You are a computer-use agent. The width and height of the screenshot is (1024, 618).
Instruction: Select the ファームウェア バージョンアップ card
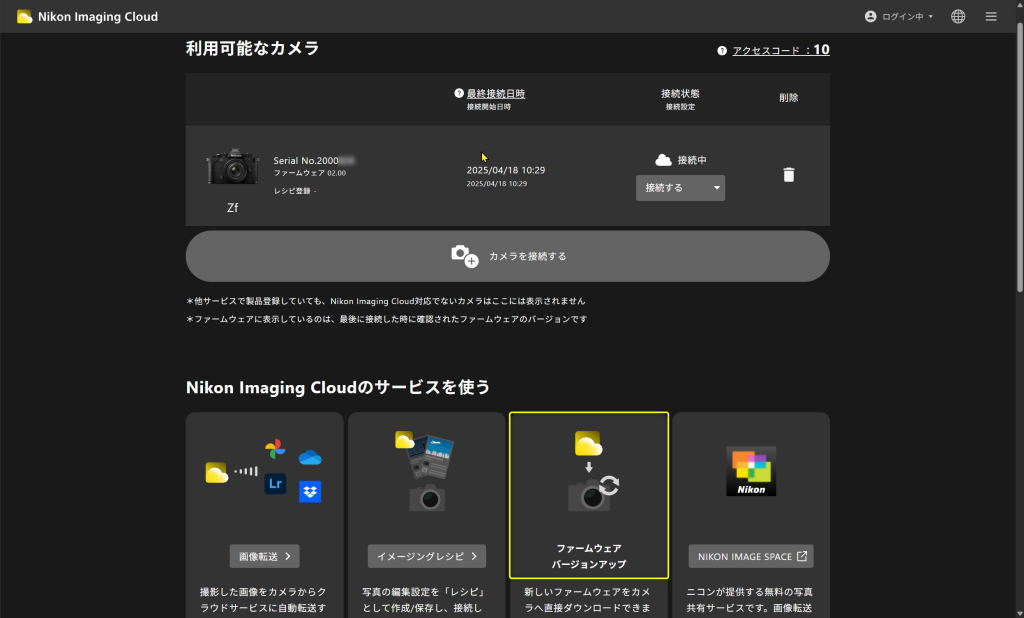pyautogui.click(x=589, y=495)
